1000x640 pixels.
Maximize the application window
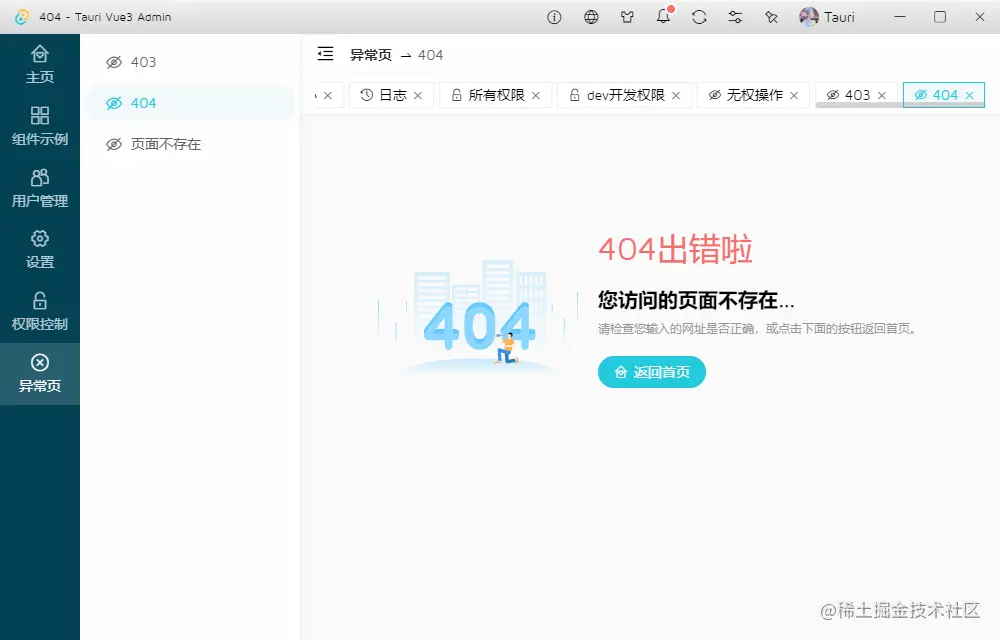tap(939, 17)
